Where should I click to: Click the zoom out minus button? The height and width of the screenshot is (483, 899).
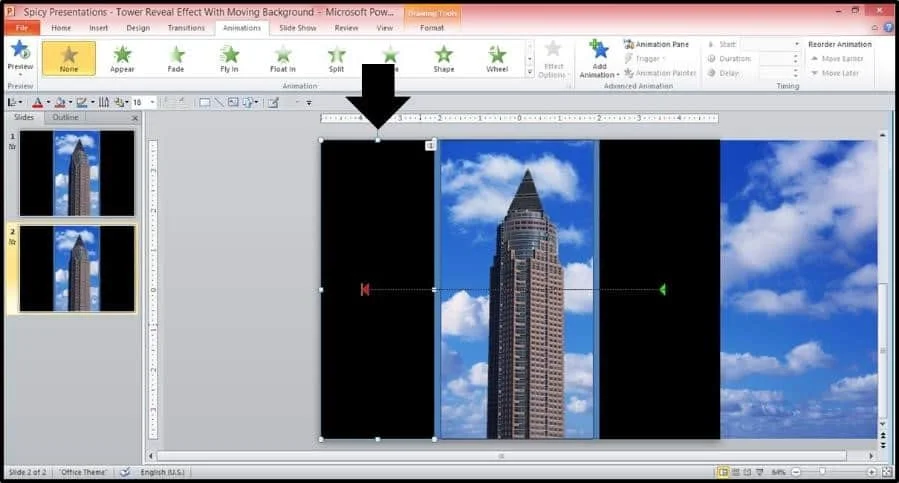(x=796, y=472)
